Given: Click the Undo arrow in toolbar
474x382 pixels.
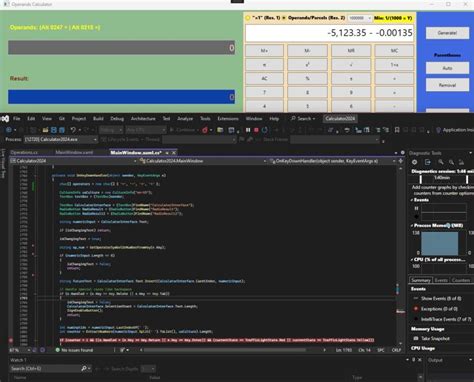Looking at the screenshot, I should pos(73,130).
